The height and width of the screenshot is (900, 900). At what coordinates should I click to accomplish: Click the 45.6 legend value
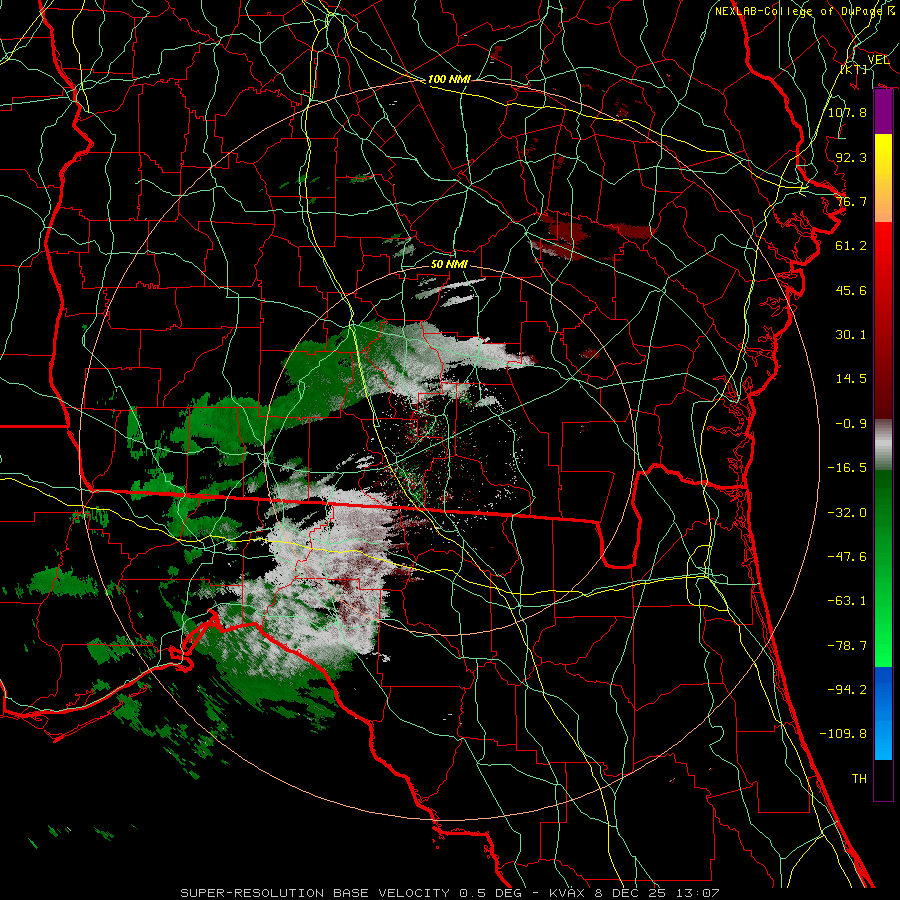(851, 290)
